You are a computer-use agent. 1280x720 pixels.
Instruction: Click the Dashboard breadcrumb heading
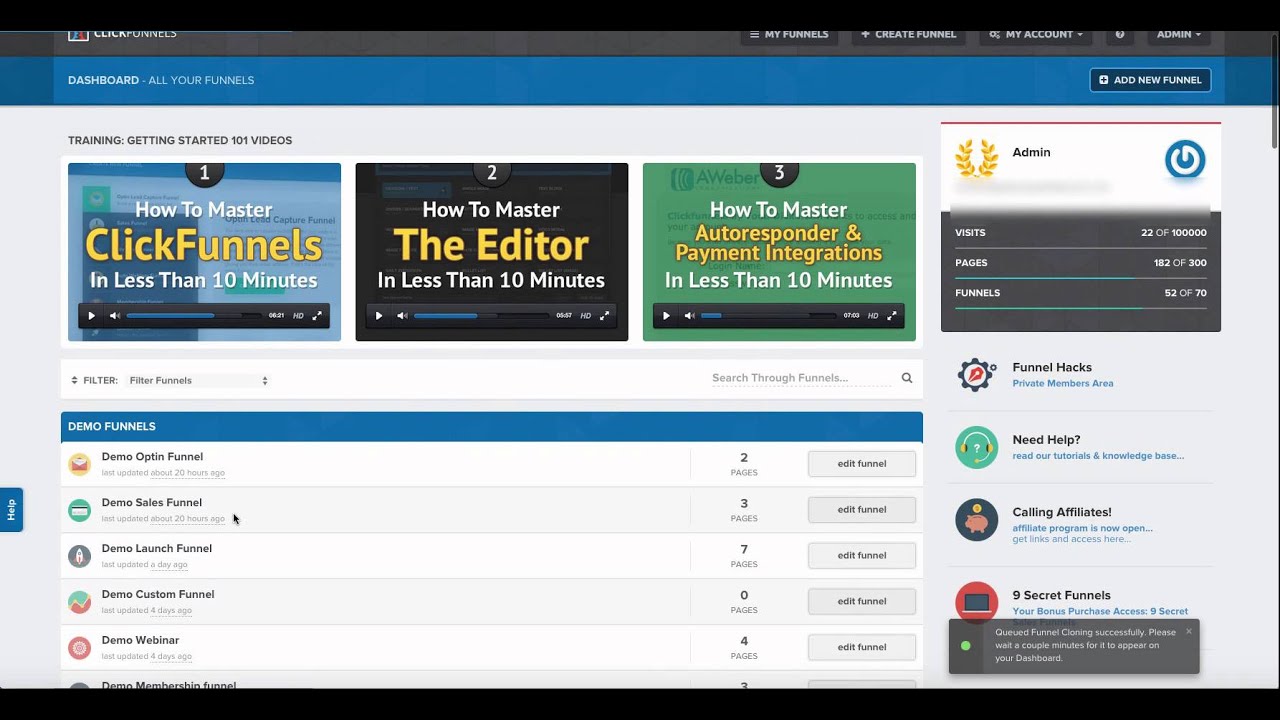103,80
